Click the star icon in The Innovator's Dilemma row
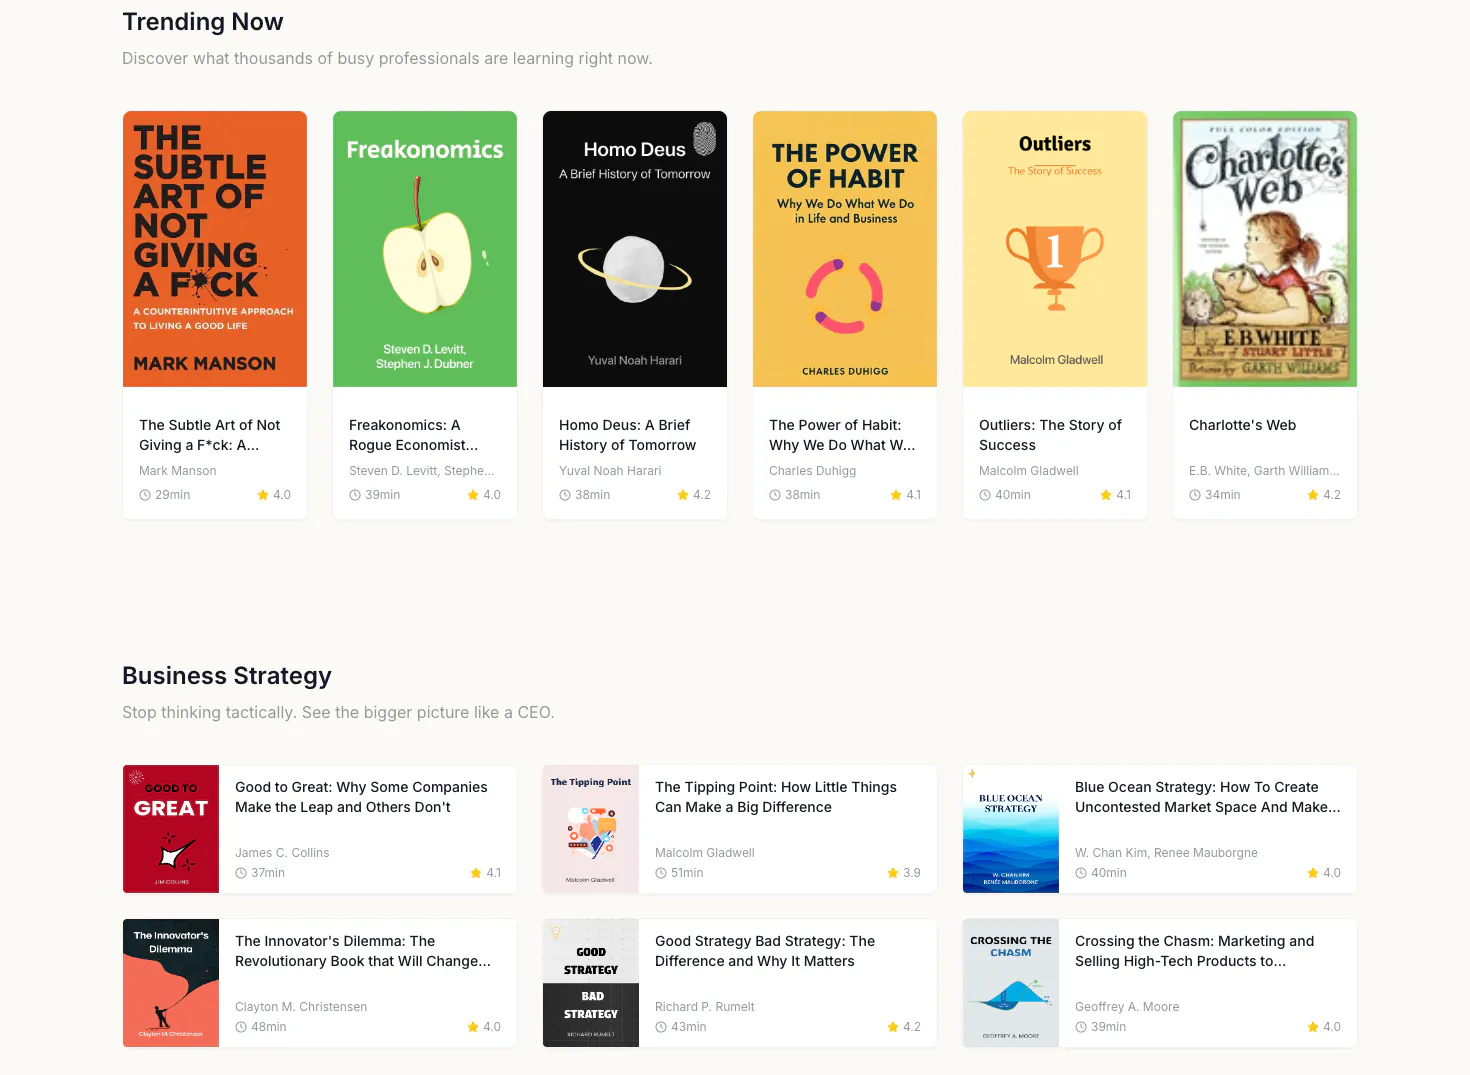1470x1075 pixels. [x=473, y=1027]
